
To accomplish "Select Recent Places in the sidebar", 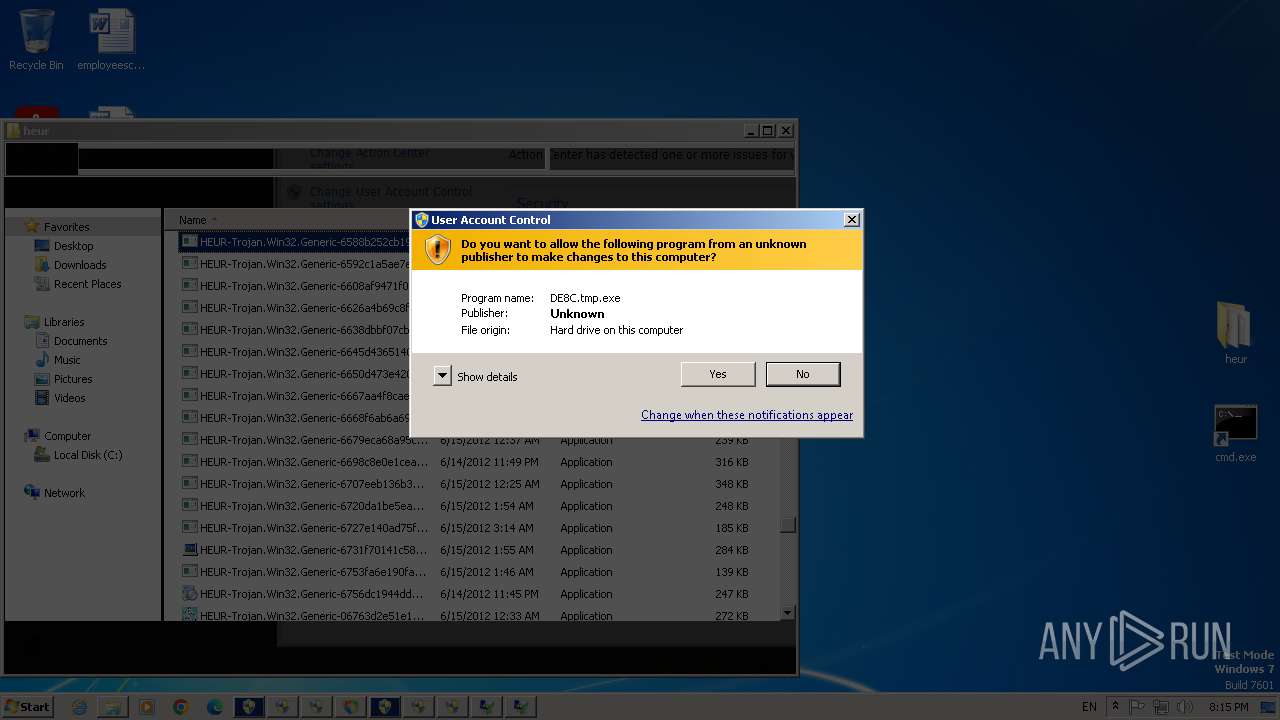I will [x=87, y=284].
